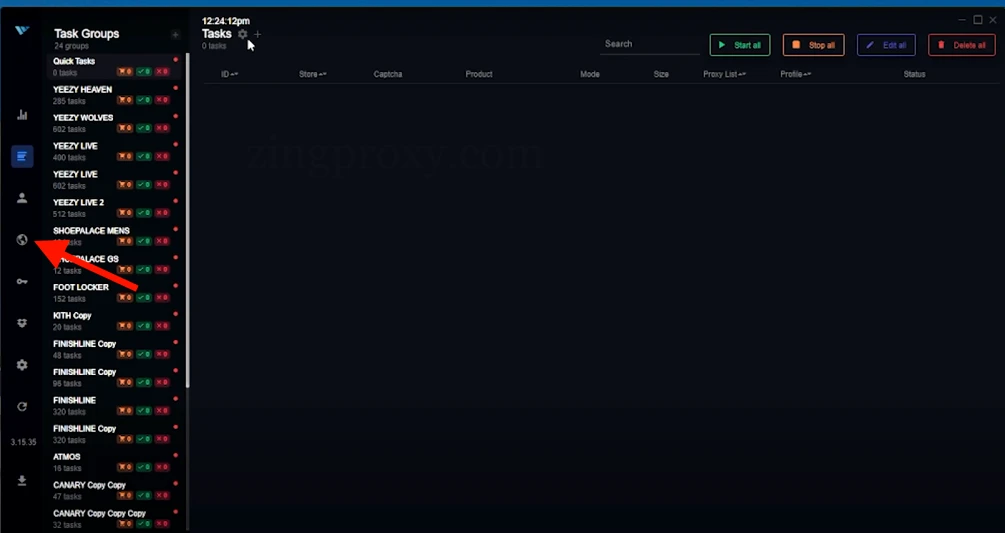Open task settings gear beside Tasks heading
1005x533 pixels.
pos(242,34)
